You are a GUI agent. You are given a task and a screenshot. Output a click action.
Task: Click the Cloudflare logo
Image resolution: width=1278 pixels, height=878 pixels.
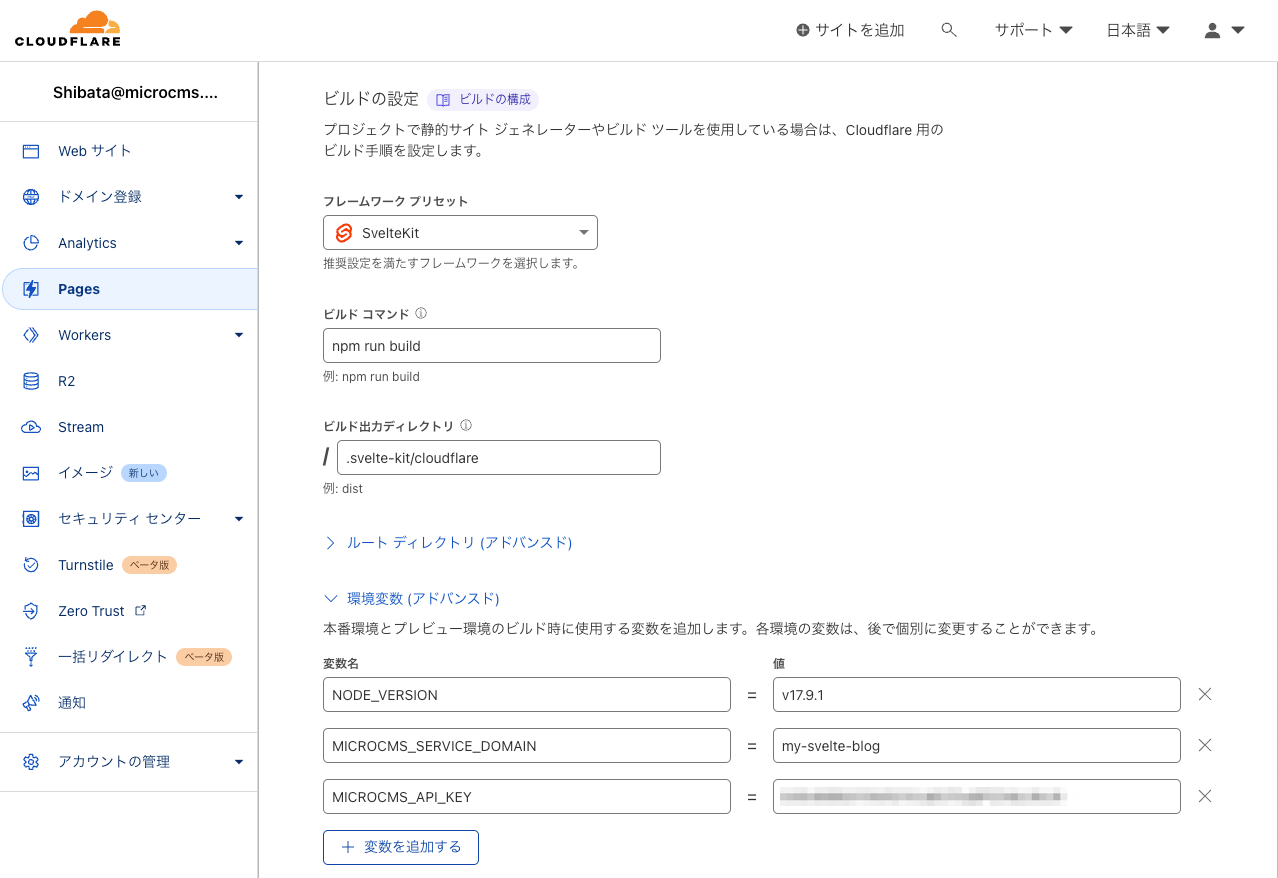click(68, 29)
